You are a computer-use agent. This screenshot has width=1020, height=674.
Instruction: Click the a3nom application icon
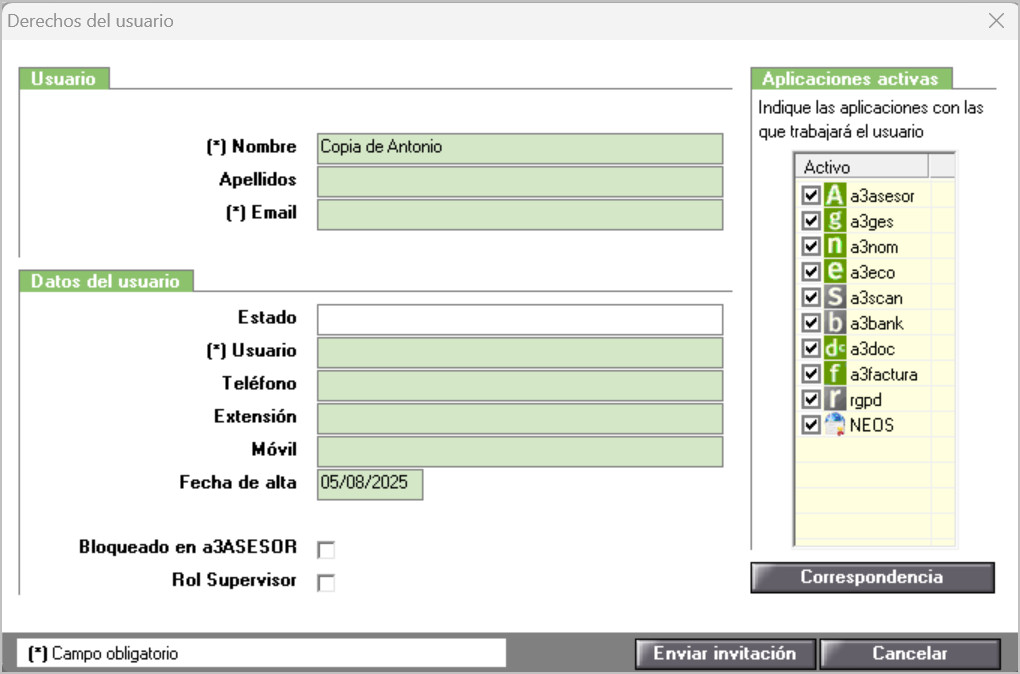coord(835,246)
